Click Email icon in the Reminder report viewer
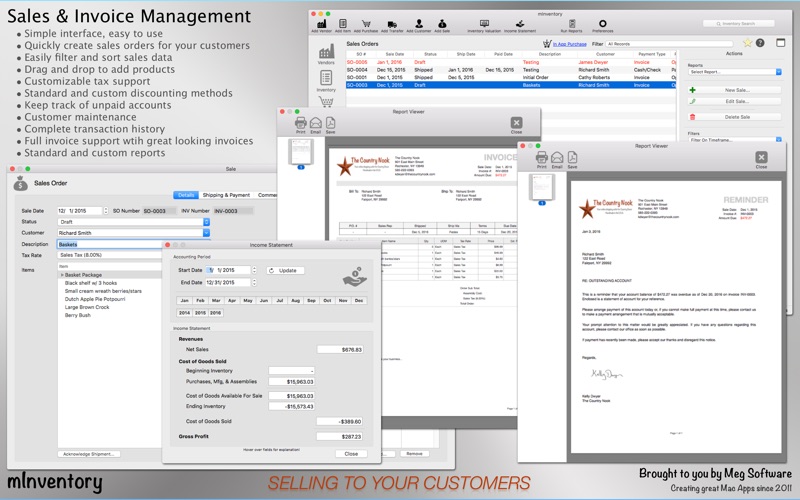Screen dimensions: 800x500 tap(555, 160)
